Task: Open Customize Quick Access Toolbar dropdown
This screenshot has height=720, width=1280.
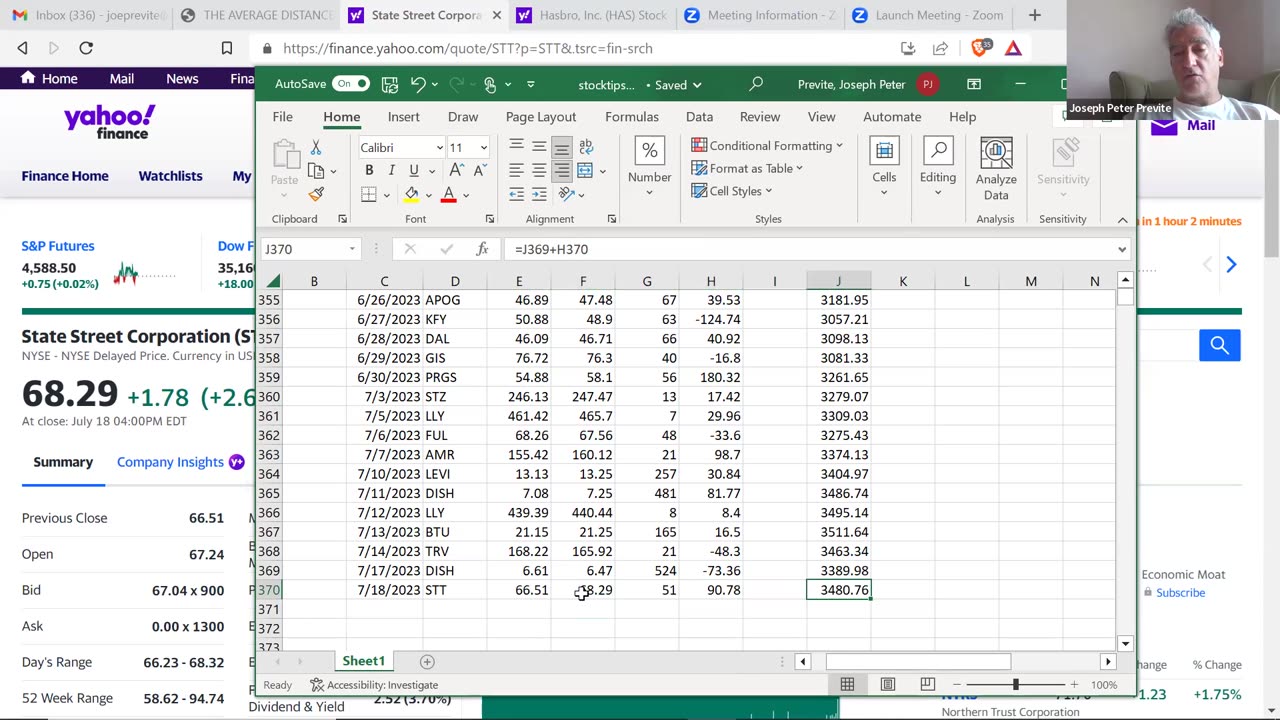Action: point(531,85)
